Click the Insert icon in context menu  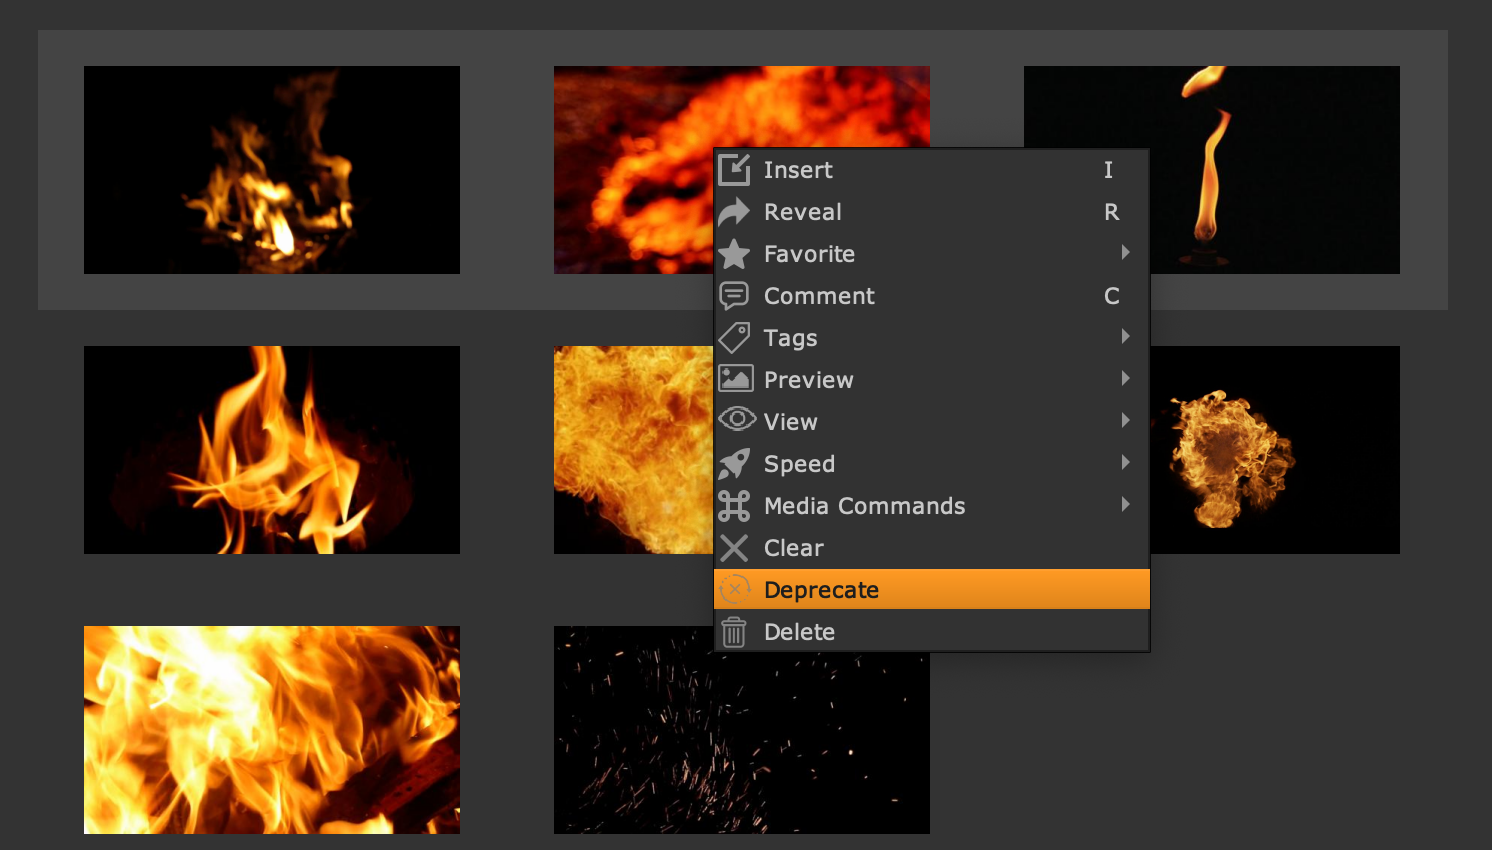pos(734,170)
